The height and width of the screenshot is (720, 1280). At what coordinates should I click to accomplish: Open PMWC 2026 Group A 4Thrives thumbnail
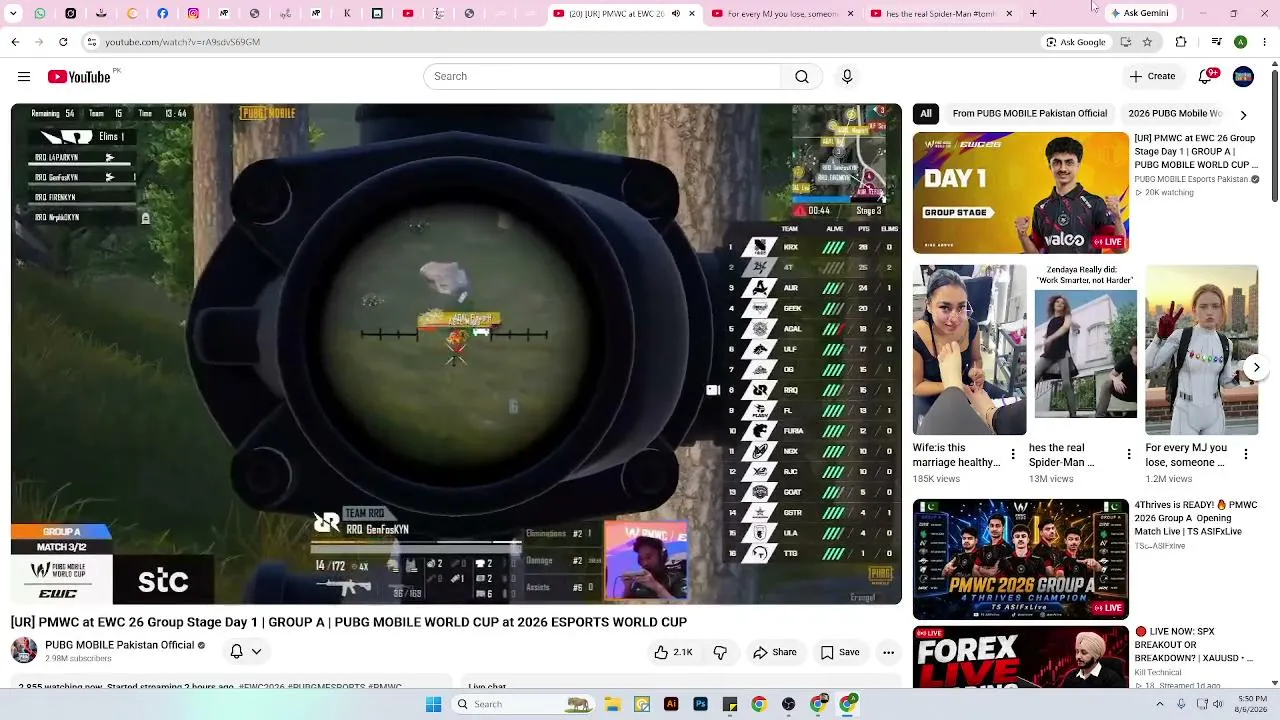point(1021,560)
